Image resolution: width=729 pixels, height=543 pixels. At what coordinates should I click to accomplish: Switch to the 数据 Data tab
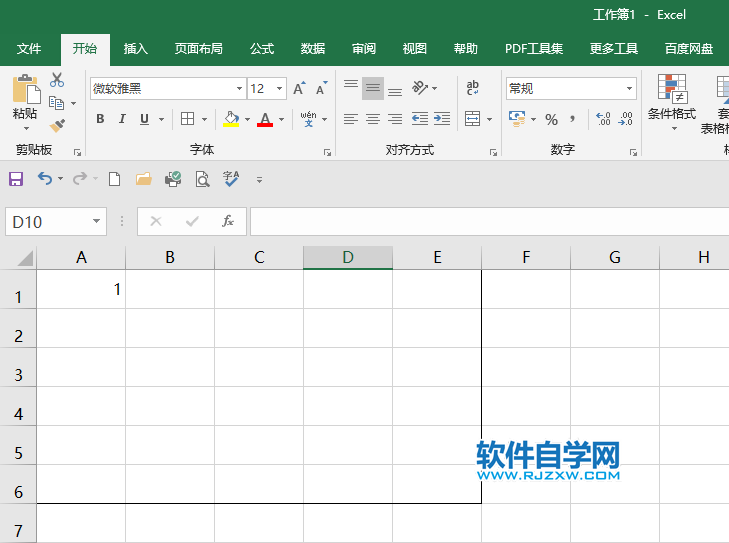click(313, 48)
